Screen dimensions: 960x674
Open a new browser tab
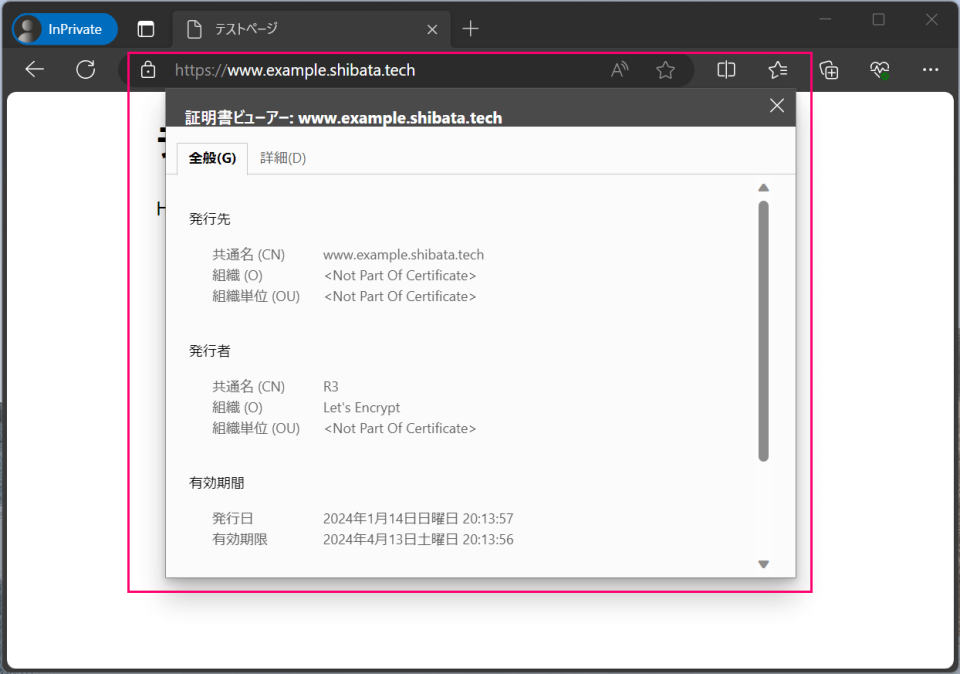point(470,29)
